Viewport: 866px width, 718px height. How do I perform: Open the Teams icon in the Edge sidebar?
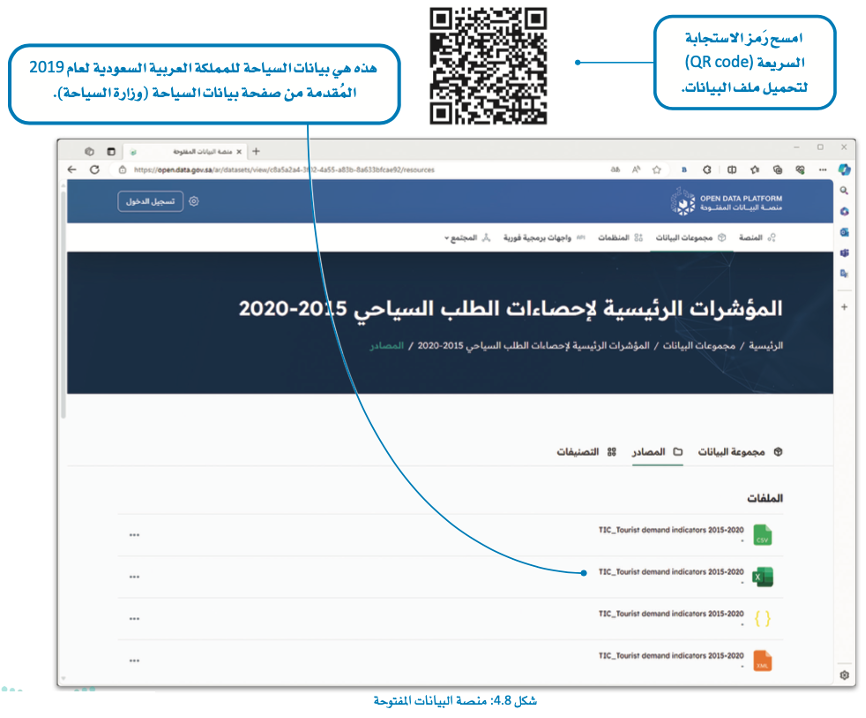click(x=844, y=253)
